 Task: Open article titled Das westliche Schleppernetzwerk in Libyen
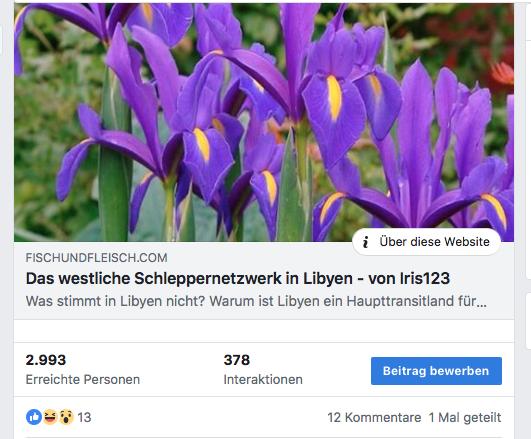coord(238,278)
